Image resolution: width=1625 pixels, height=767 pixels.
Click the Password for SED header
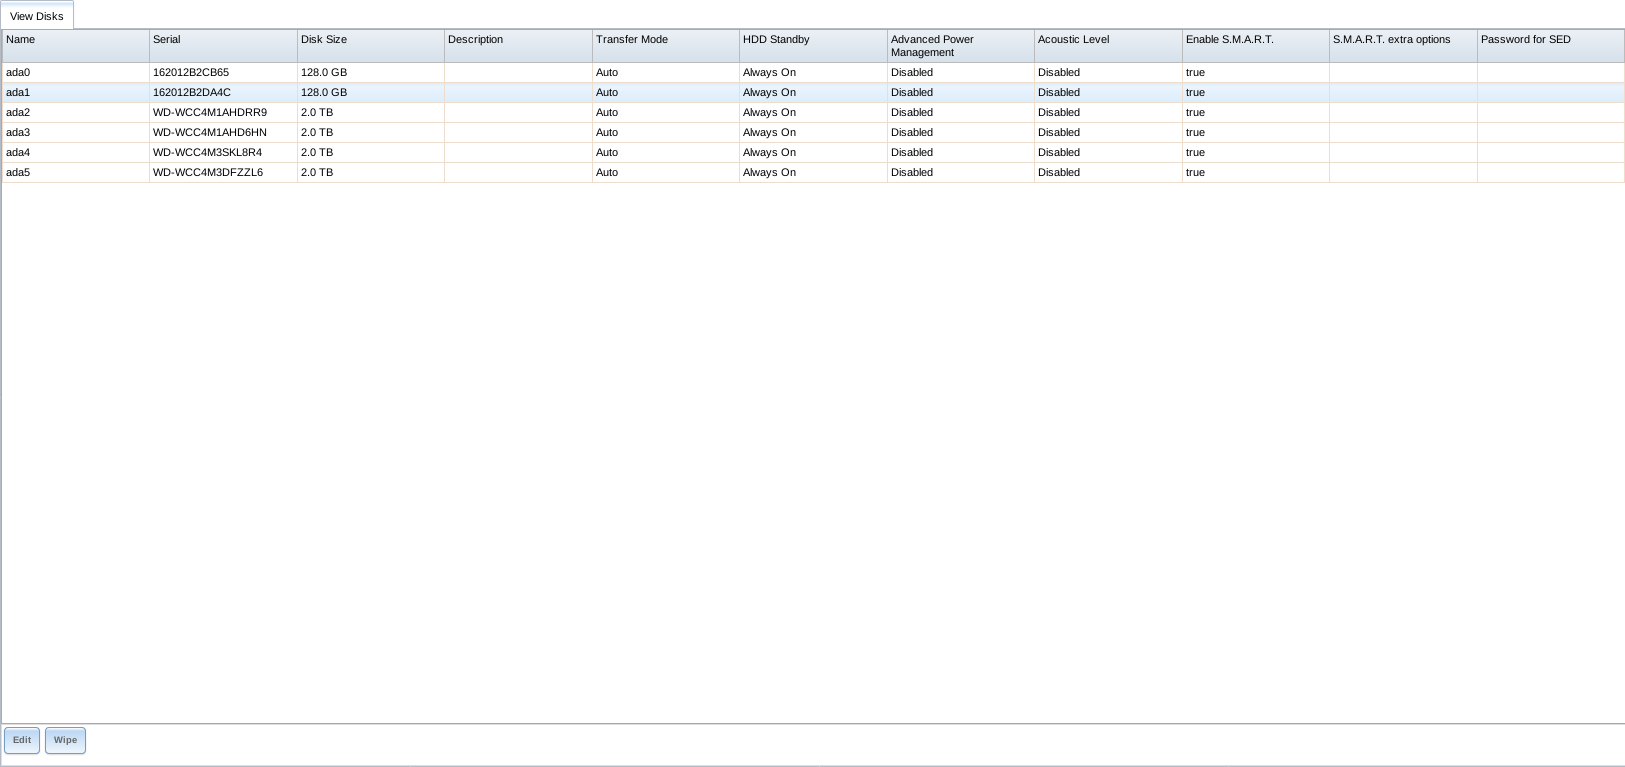[x=1549, y=46]
